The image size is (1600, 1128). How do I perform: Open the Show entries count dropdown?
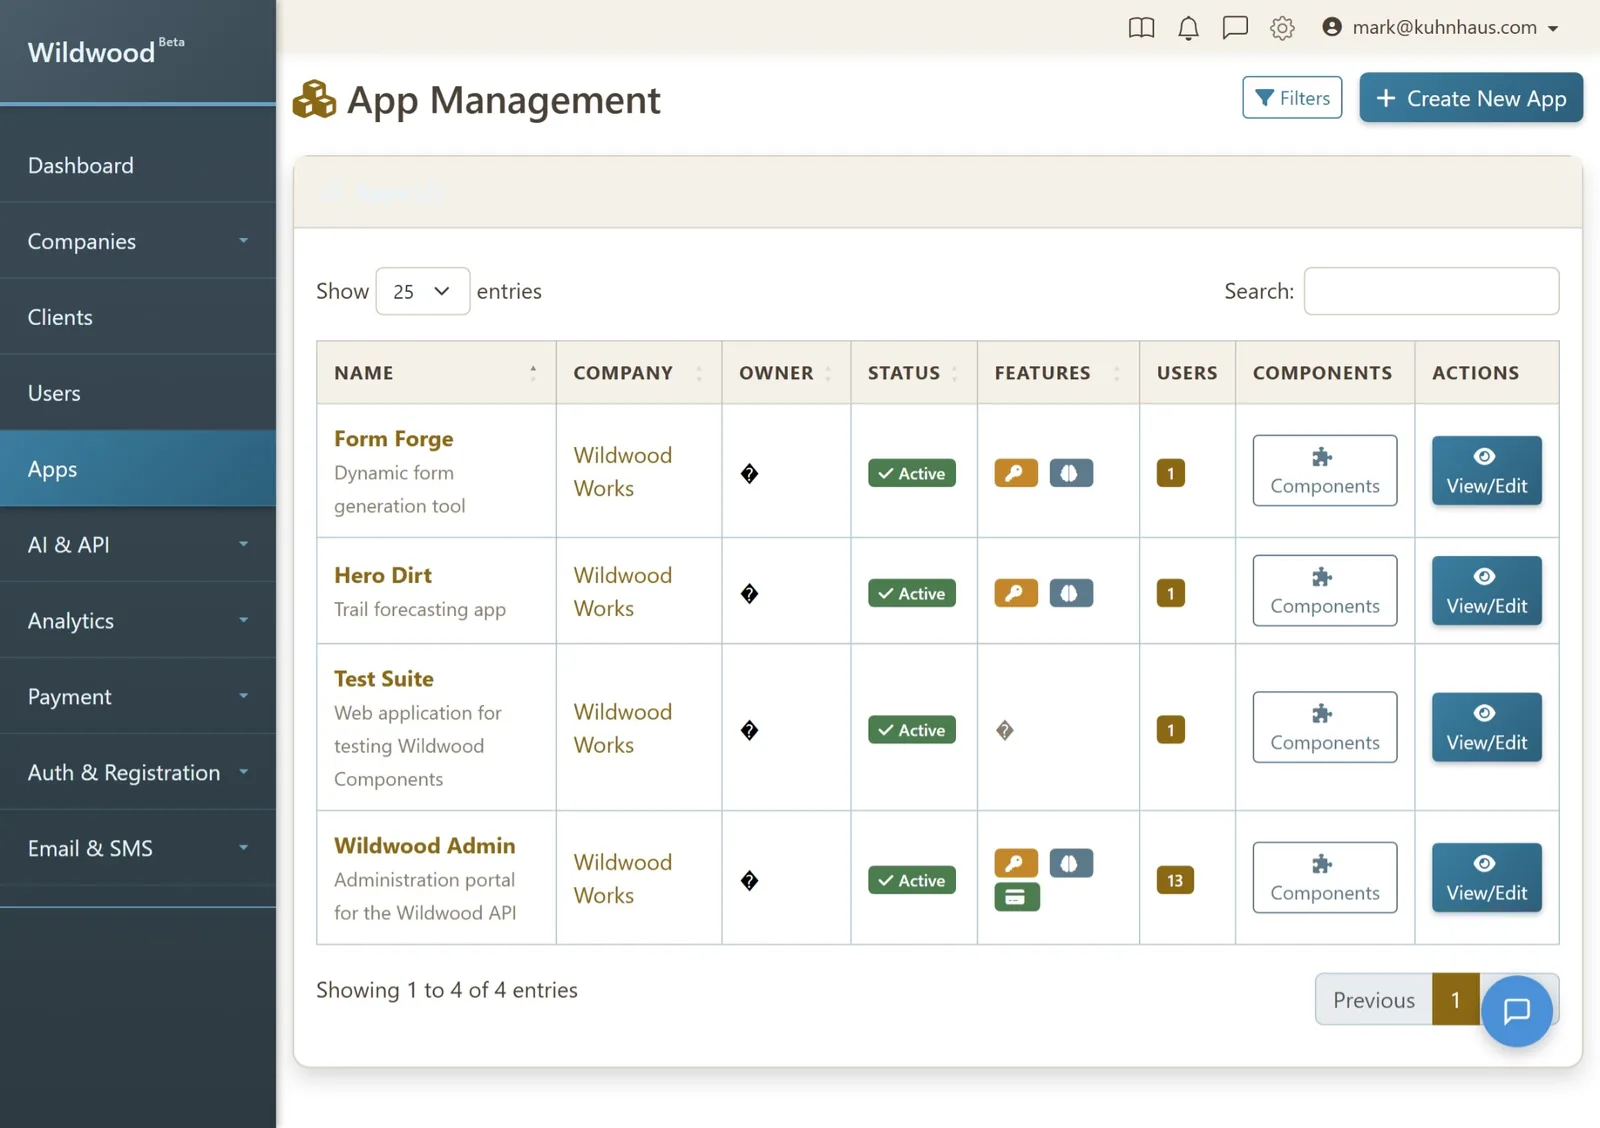[x=422, y=291]
